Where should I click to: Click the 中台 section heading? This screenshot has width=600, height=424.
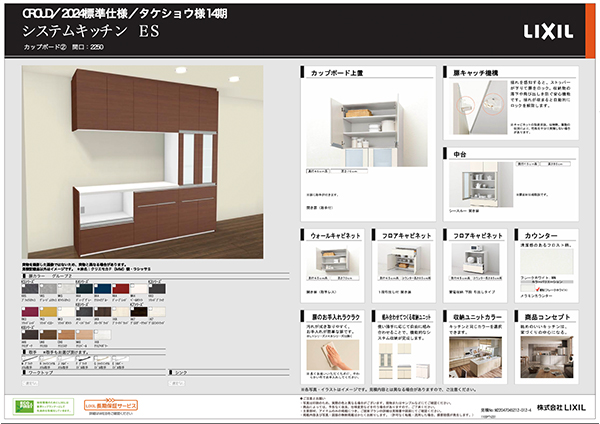pyautogui.click(x=460, y=154)
